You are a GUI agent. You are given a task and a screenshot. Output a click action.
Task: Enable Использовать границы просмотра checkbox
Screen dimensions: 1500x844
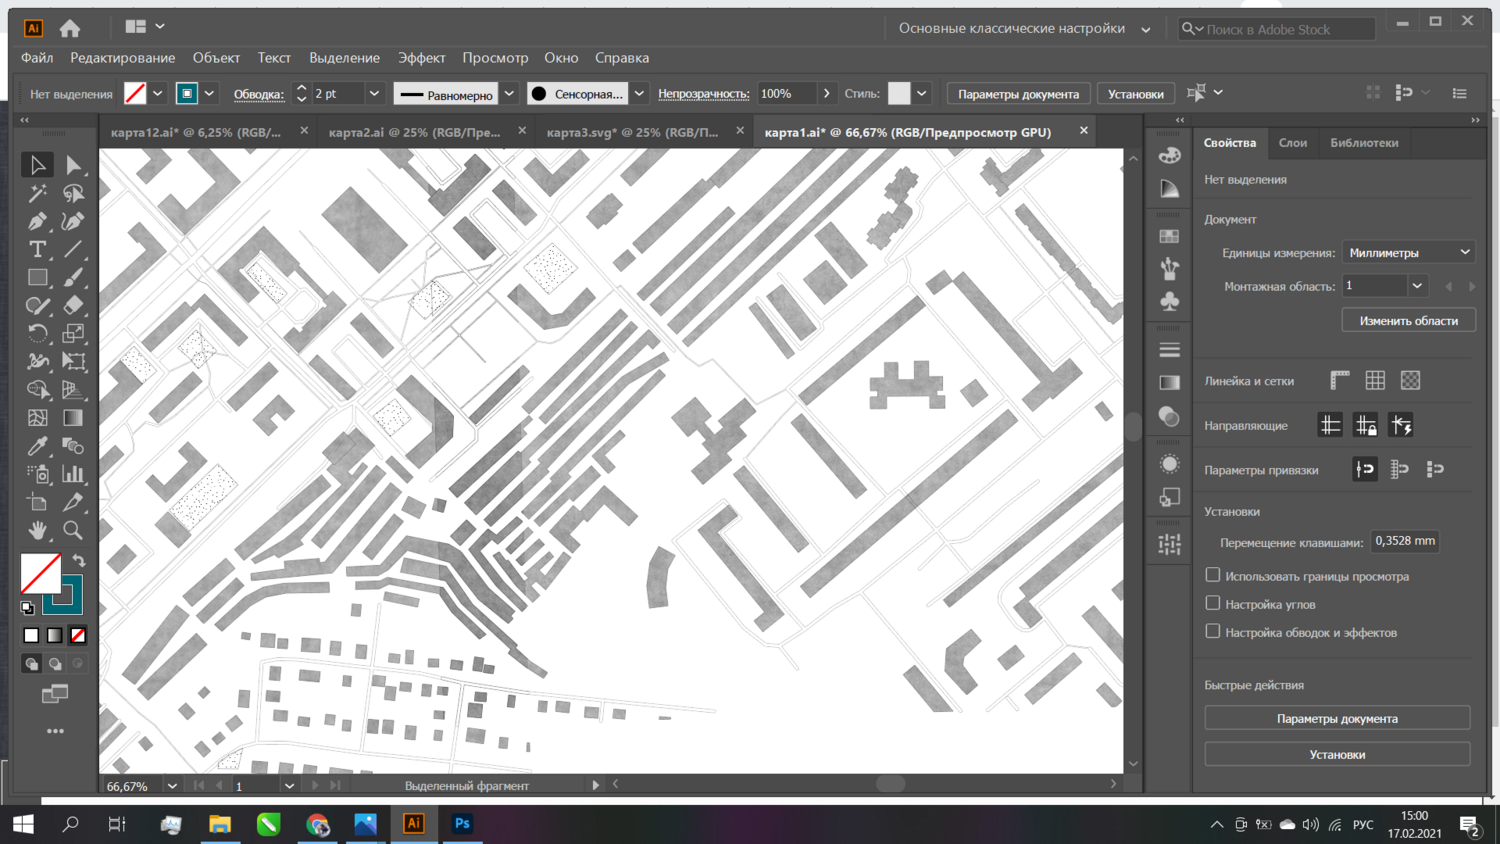click(x=1213, y=575)
